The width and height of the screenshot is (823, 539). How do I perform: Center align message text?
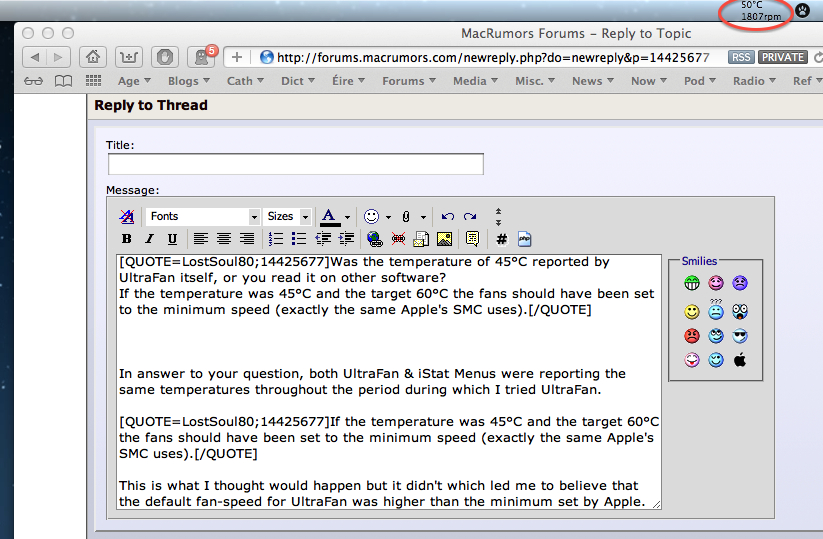(224, 239)
